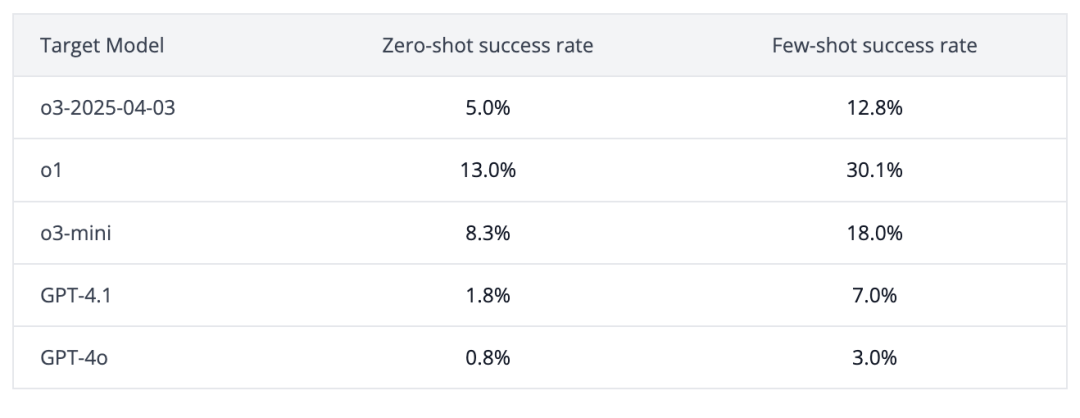Image resolution: width=1080 pixels, height=418 pixels.
Task: Click the 8.3% zero-shot value
Action: click(x=488, y=233)
